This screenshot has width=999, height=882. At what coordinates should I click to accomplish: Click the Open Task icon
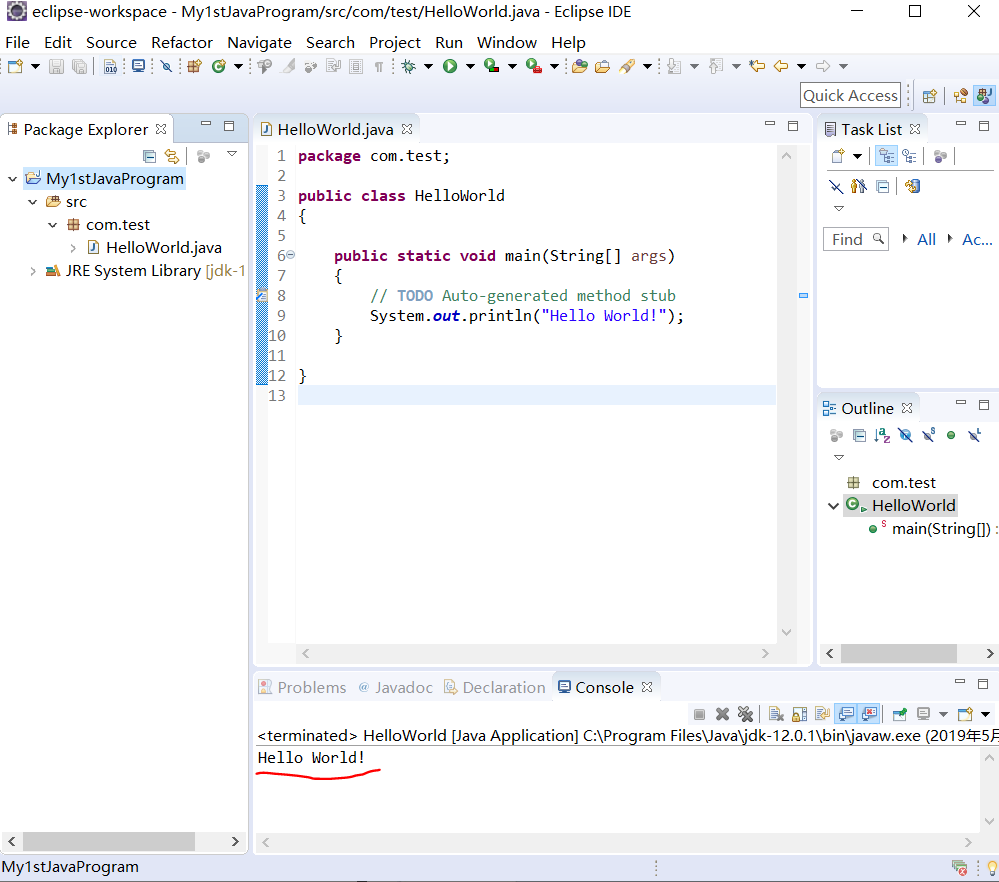pyautogui.click(x=602, y=66)
